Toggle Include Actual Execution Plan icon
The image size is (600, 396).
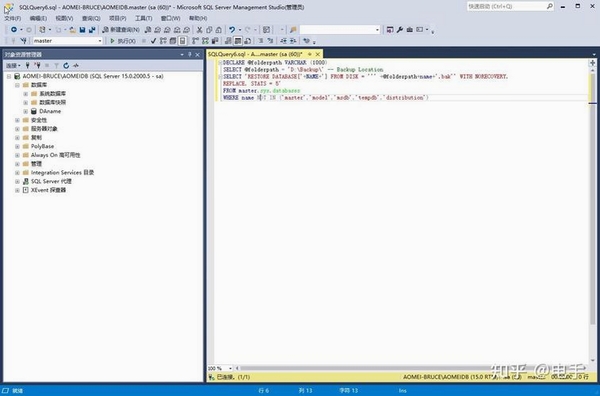[x=195, y=41]
